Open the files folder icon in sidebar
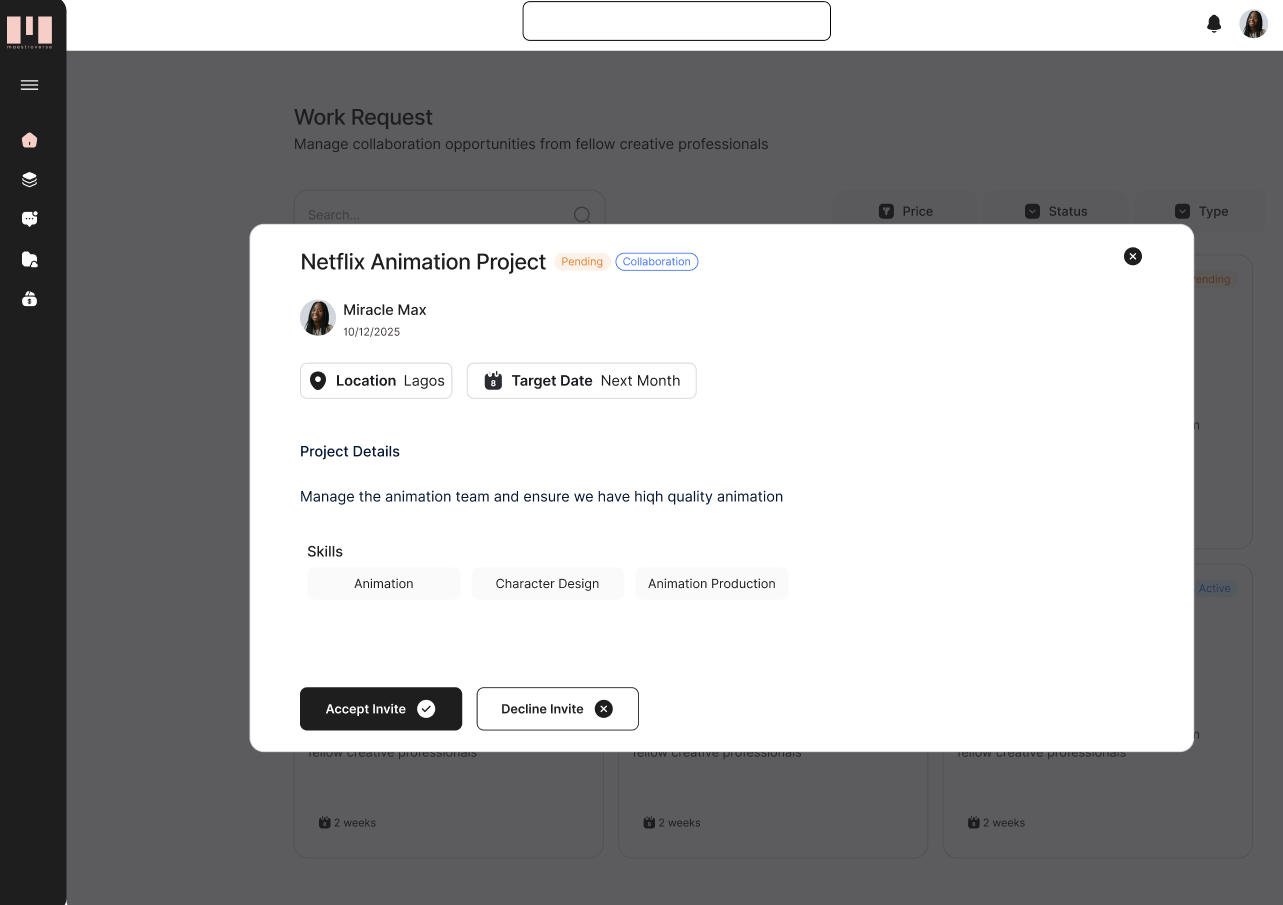 coord(29,259)
